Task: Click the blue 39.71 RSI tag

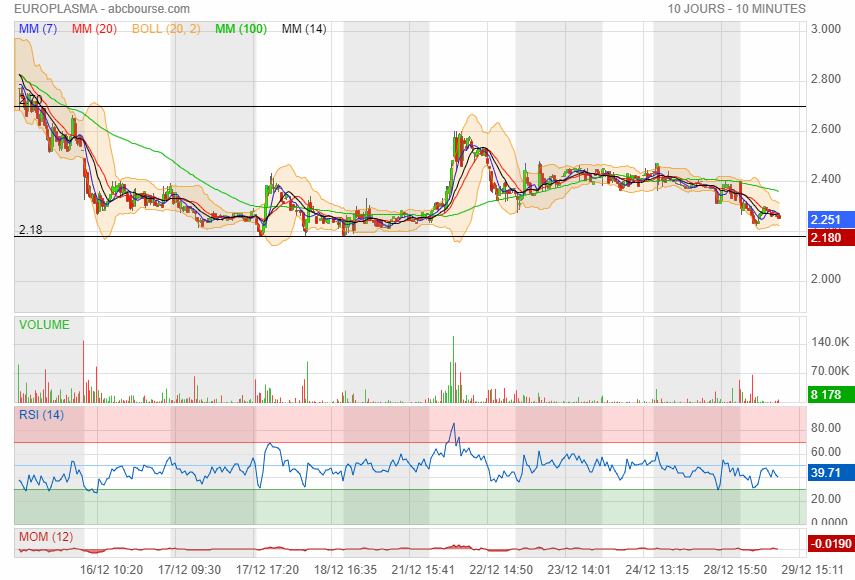Action: pyautogui.click(x=831, y=473)
